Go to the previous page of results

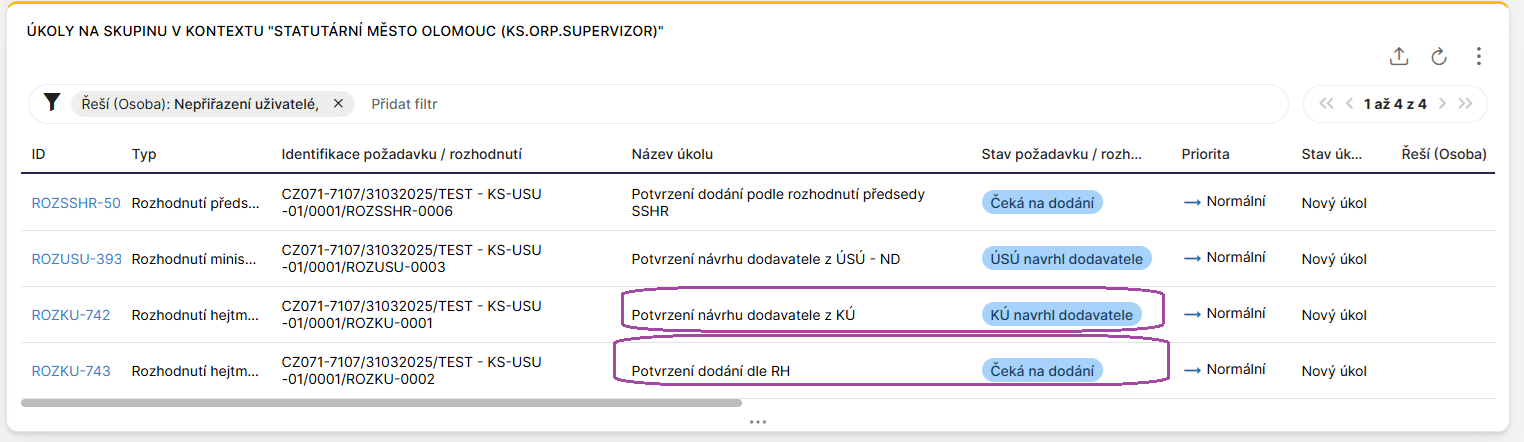[x=1349, y=103]
